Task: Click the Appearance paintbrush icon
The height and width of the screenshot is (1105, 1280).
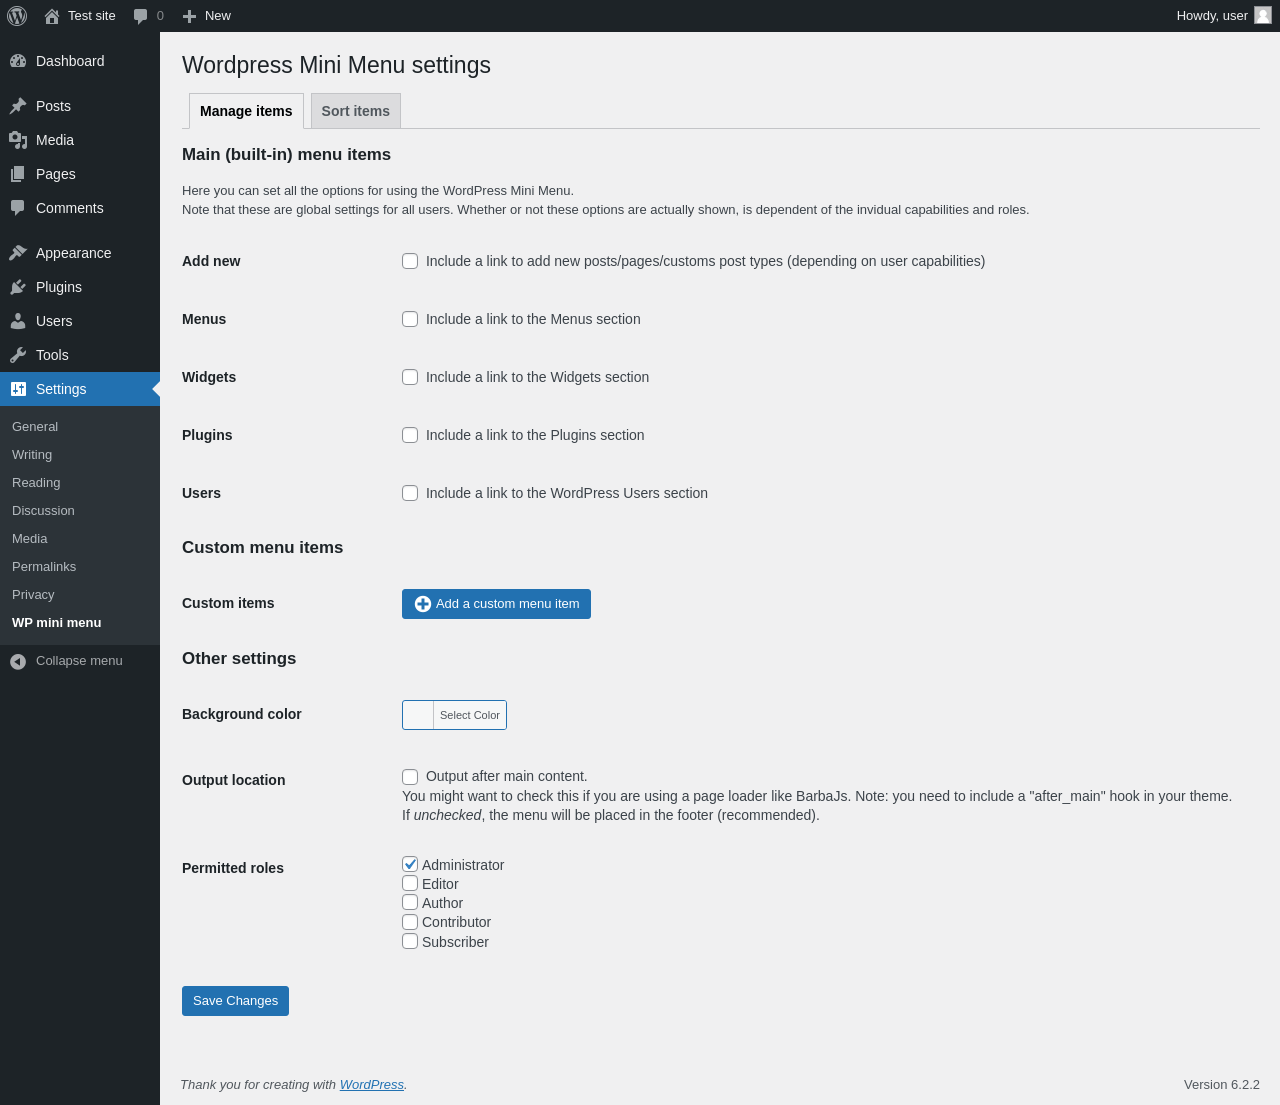Action: [x=18, y=253]
